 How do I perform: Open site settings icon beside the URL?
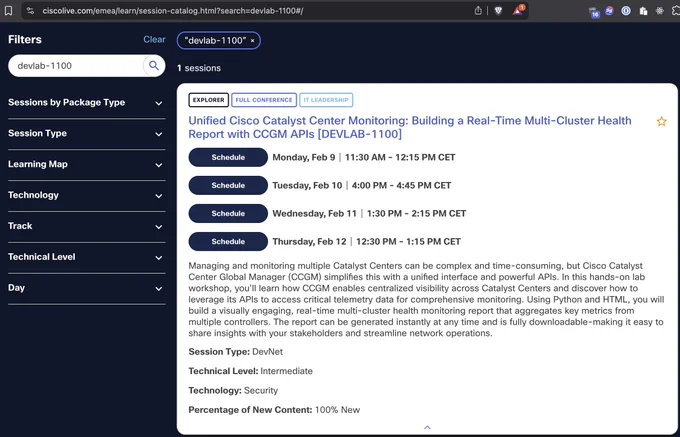coord(30,11)
